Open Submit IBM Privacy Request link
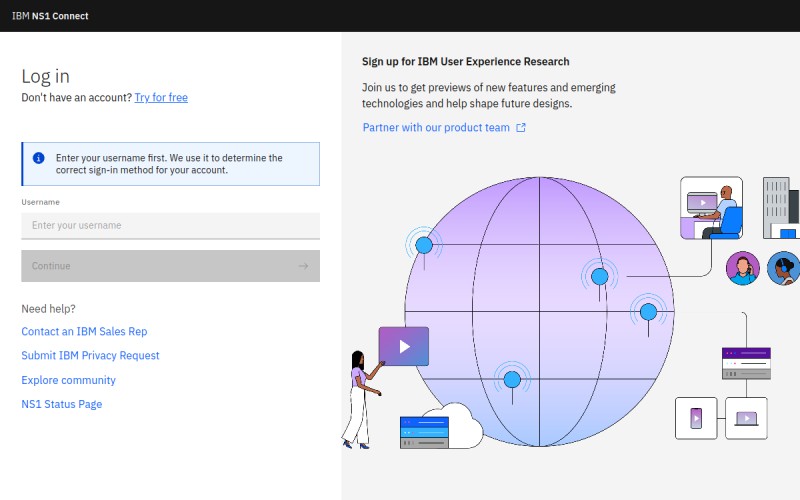The image size is (800, 500). pyautogui.click(x=90, y=356)
